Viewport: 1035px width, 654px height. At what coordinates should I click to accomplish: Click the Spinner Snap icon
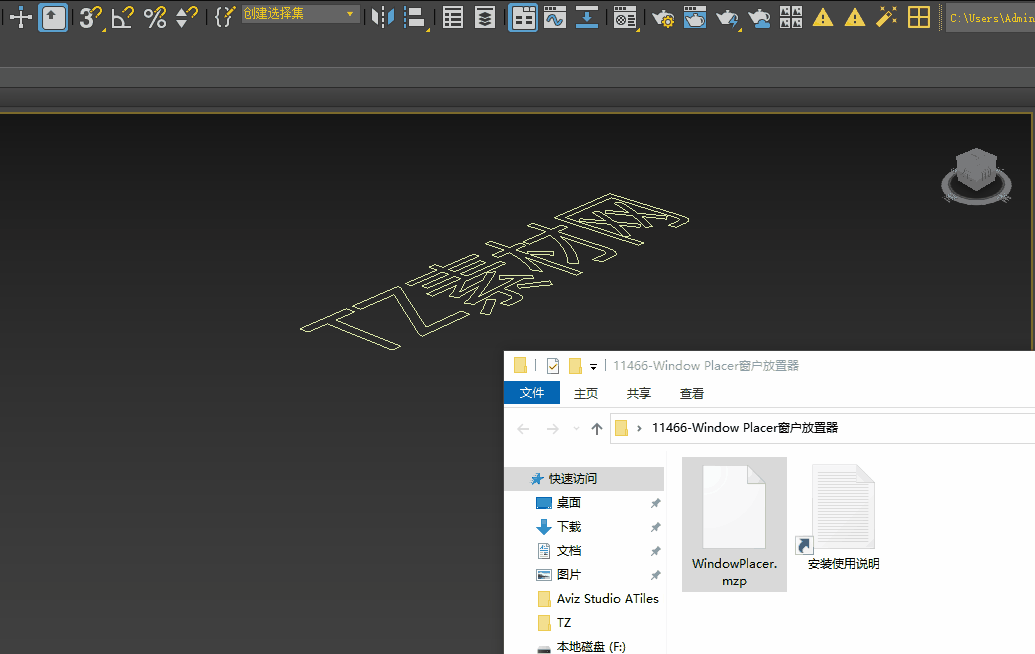186,17
